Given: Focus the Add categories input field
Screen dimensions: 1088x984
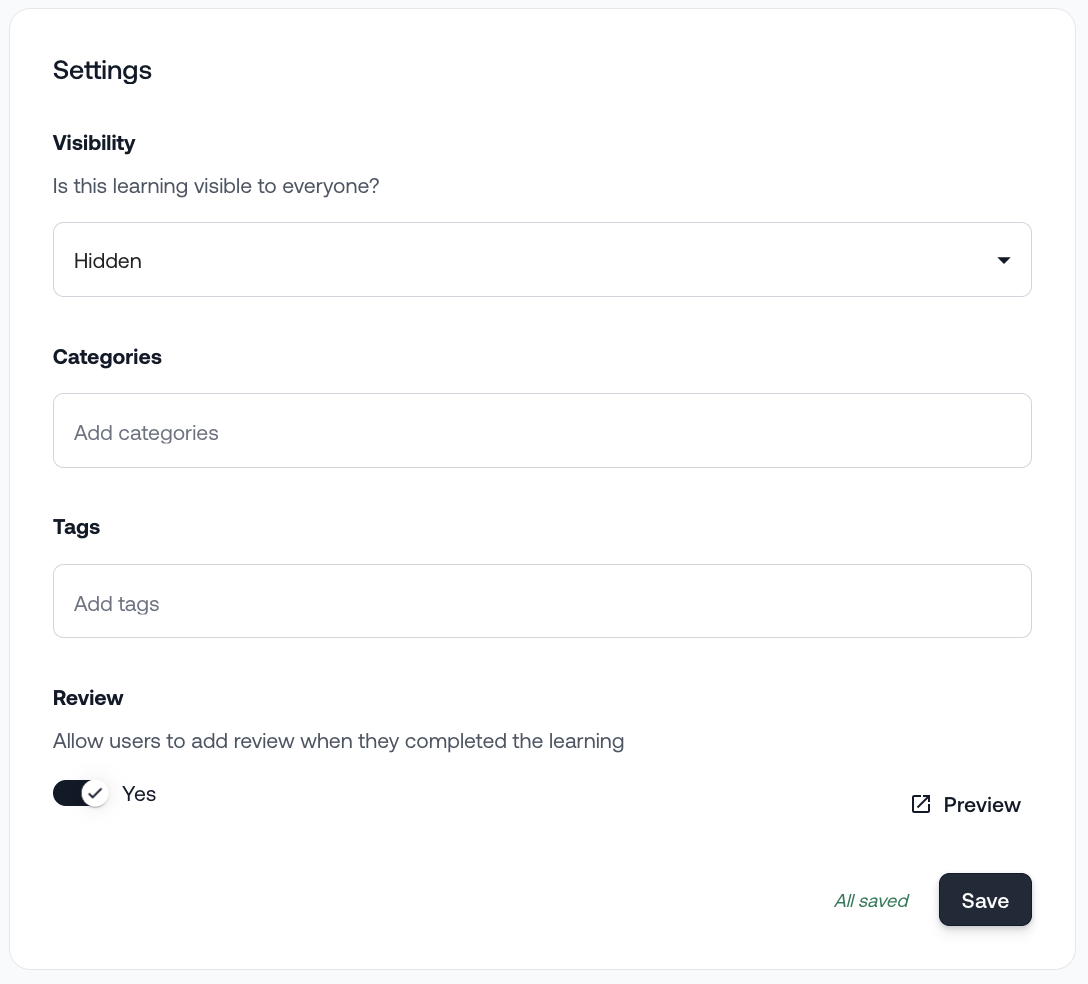Looking at the screenshot, I should pos(541,431).
